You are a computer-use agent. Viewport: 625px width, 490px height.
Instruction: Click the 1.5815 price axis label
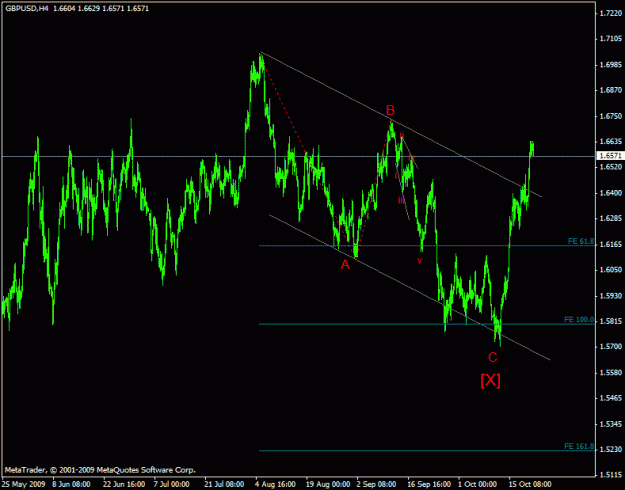tap(611, 321)
